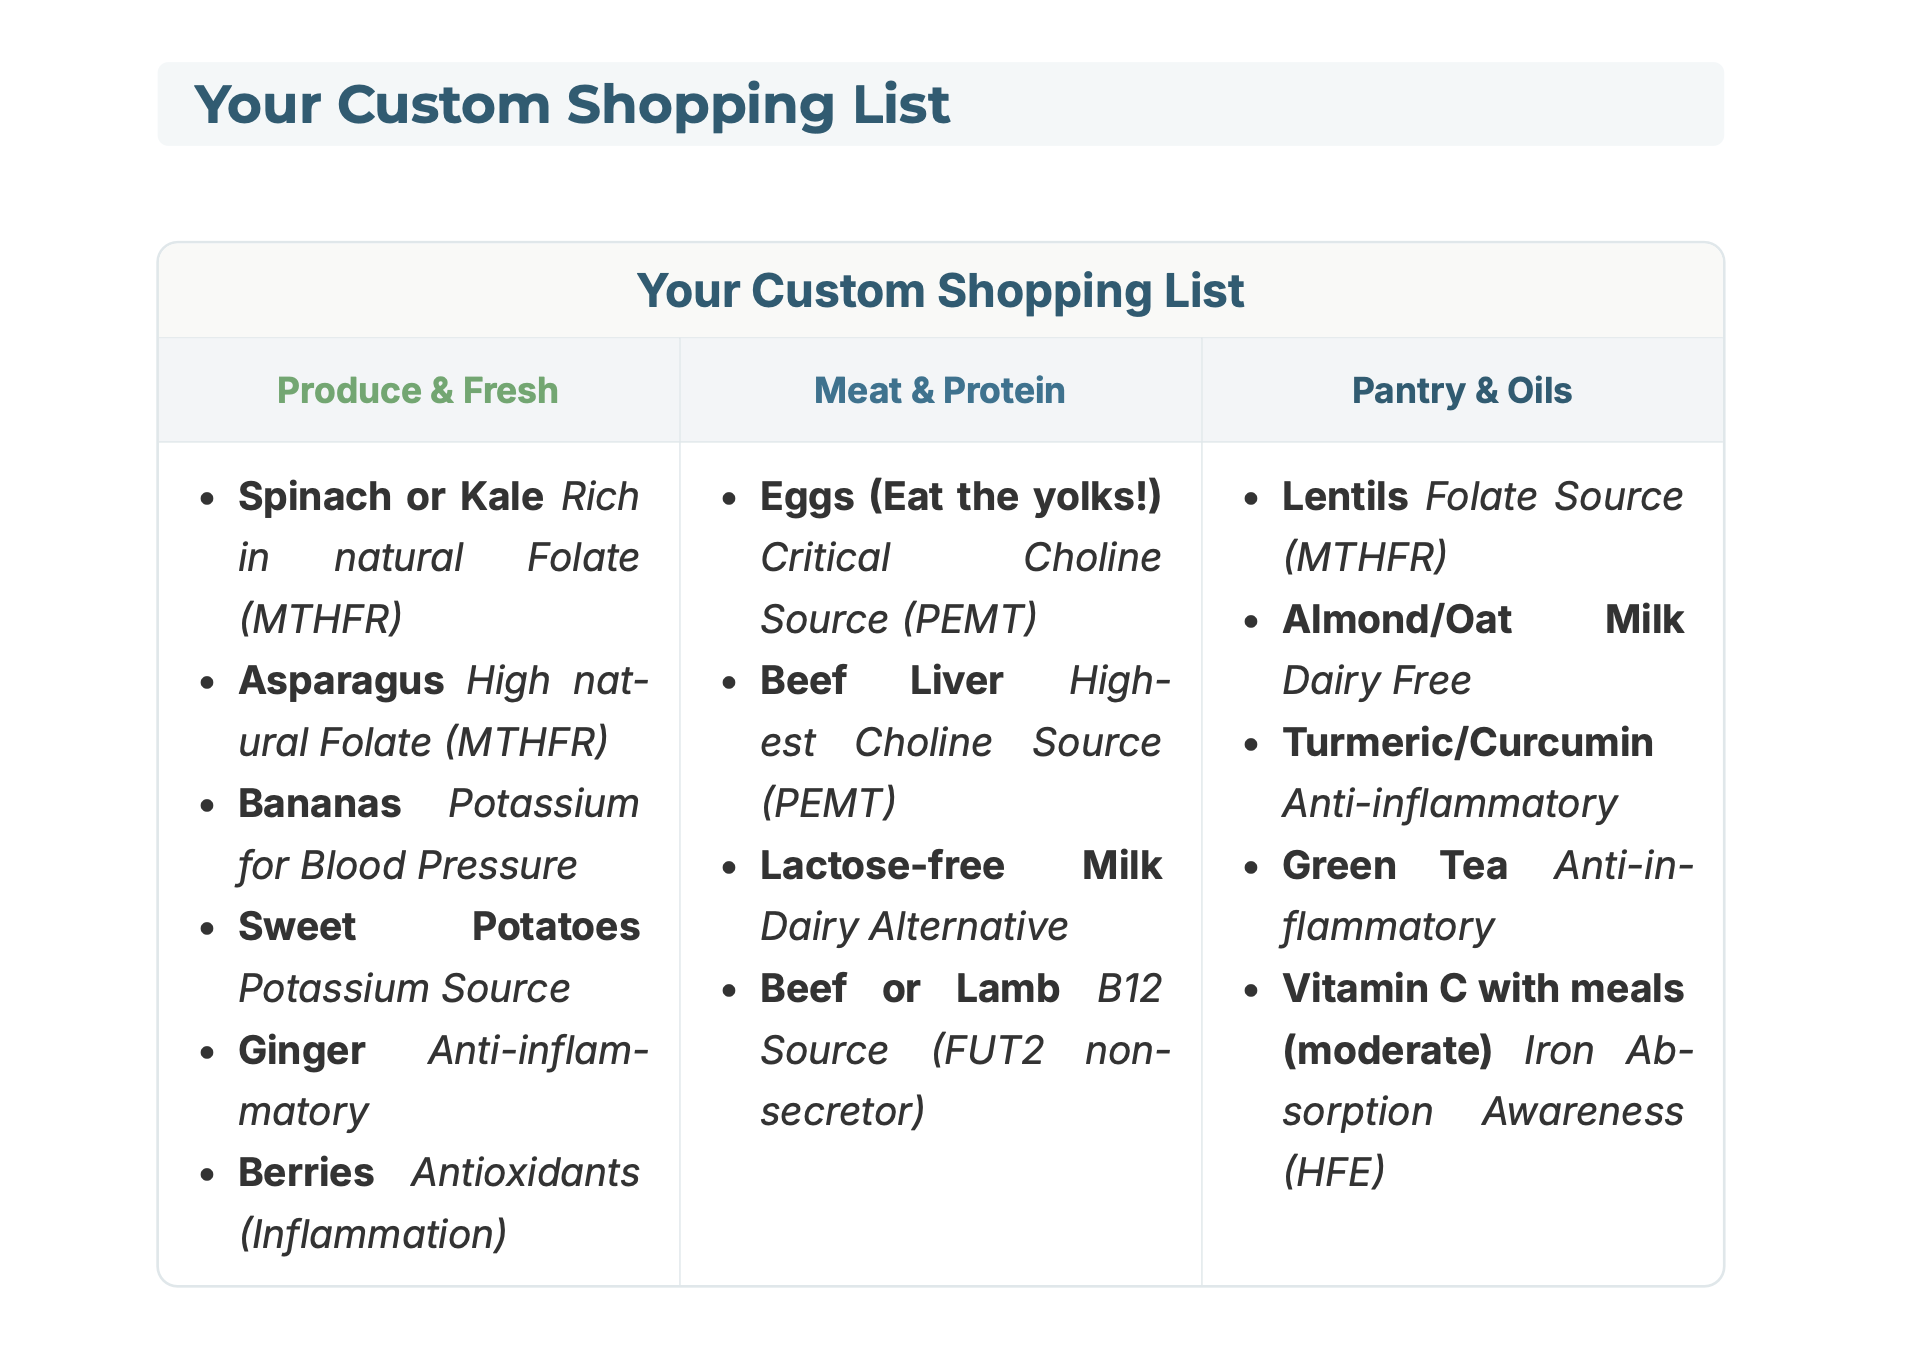Click the shopping list table's centered title
Screen dimensions: 1932x1370
pos(940,291)
